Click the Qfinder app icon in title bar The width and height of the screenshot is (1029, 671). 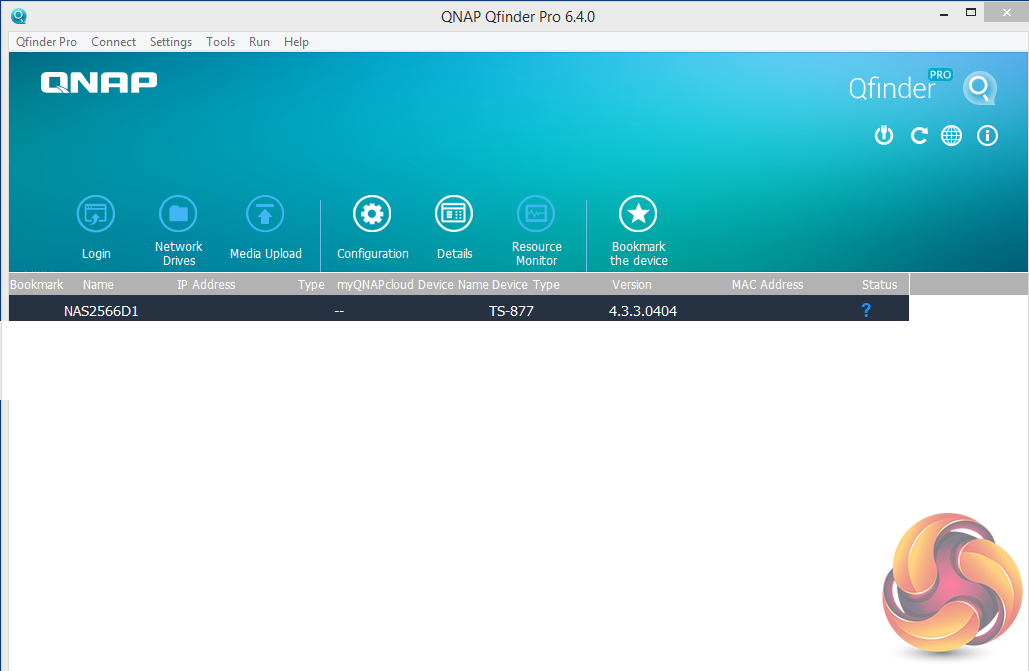coord(18,16)
